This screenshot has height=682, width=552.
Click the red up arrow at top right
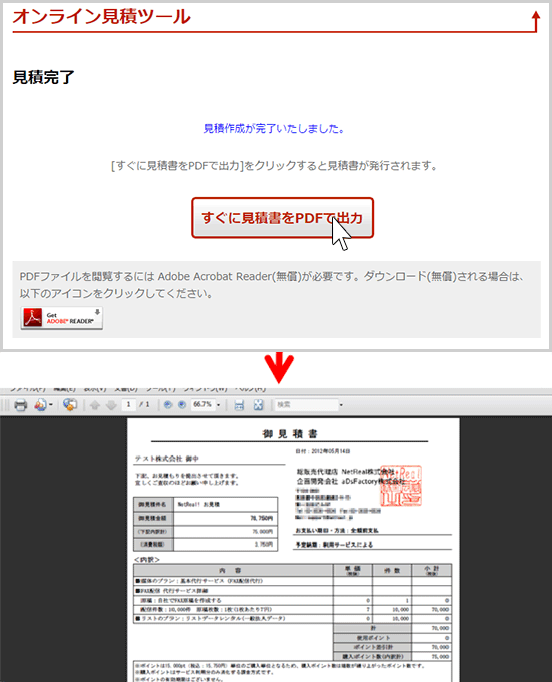(x=536, y=21)
